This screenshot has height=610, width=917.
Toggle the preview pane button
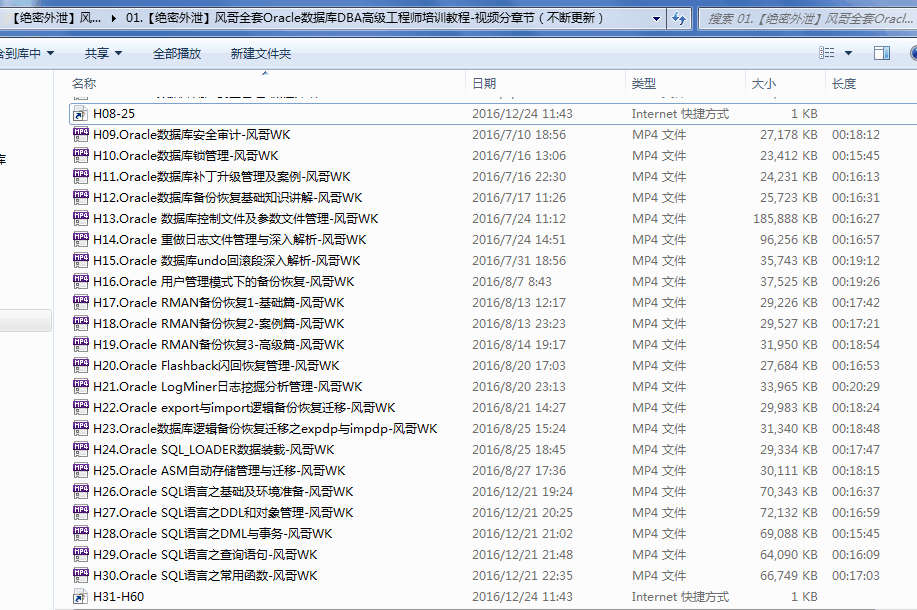(882, 53)
